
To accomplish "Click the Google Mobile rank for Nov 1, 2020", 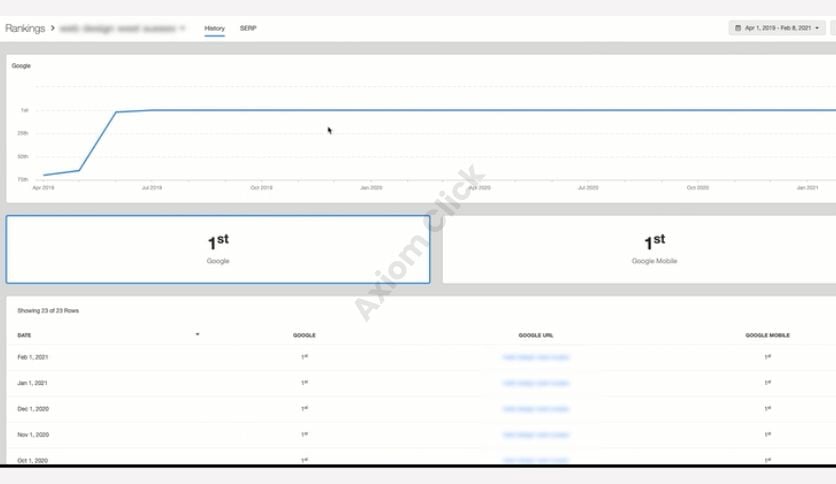I will pos(768,434).
